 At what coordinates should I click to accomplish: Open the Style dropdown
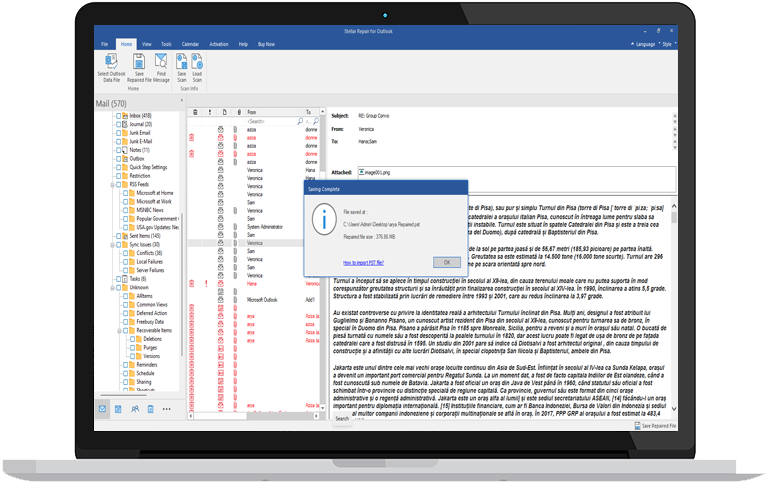pyautogui.click(x=669, y=44)
